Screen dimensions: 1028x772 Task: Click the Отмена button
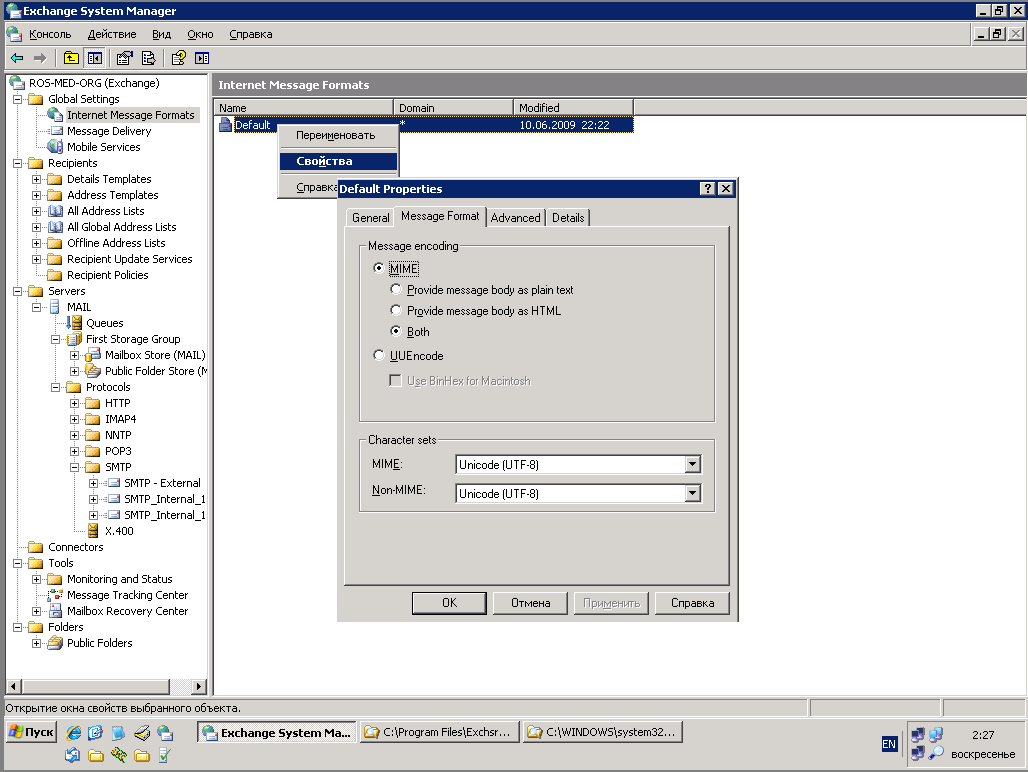(530, 603)
